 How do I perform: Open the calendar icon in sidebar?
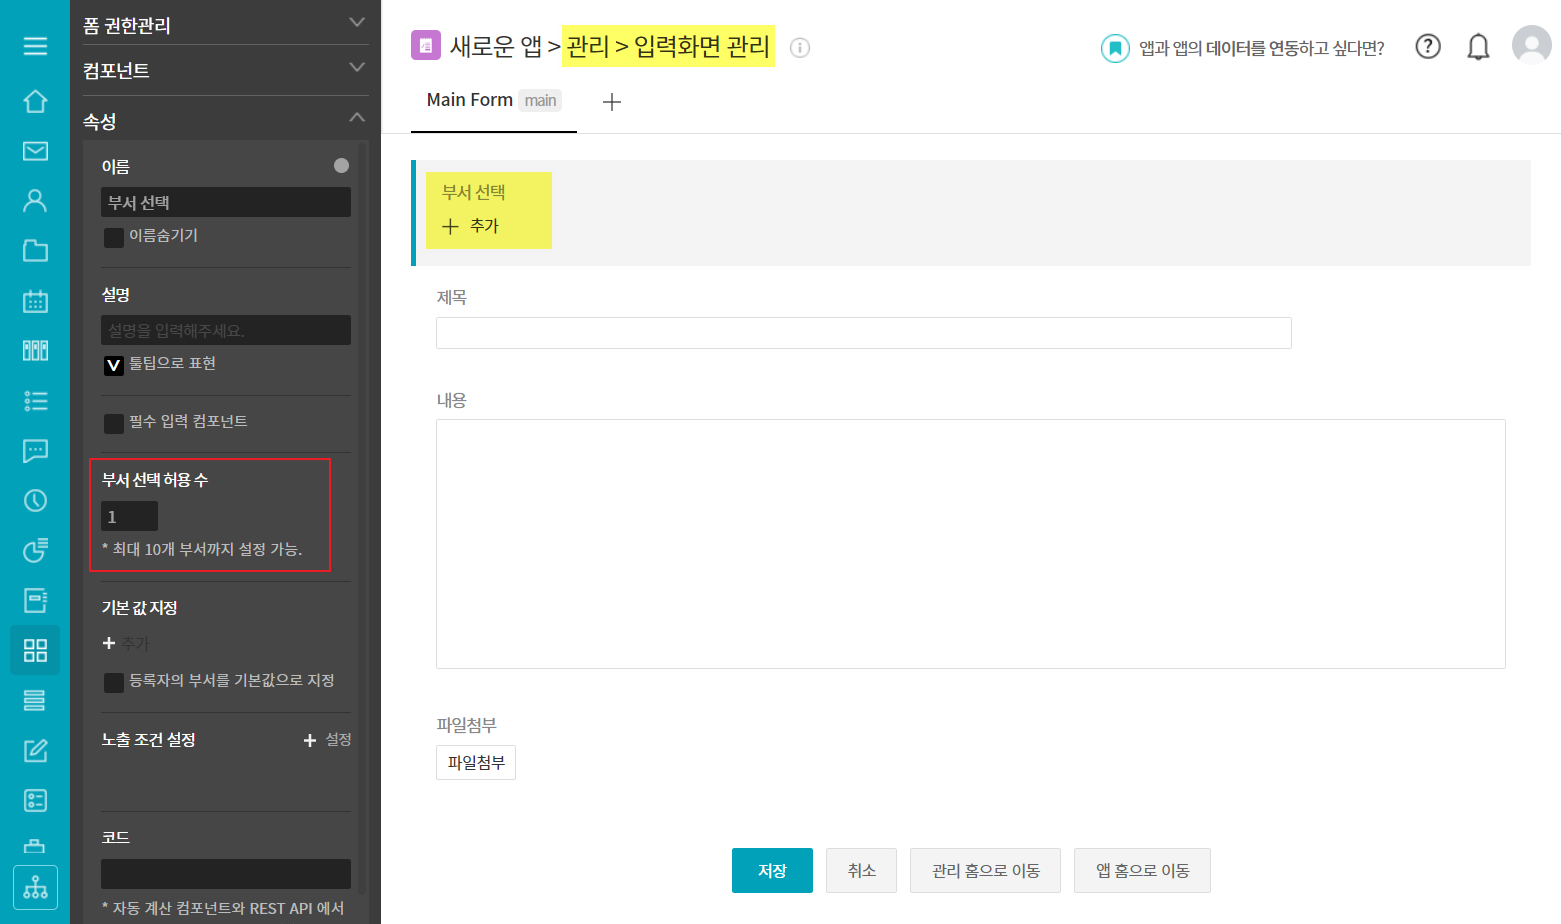[x=35, y=301]
